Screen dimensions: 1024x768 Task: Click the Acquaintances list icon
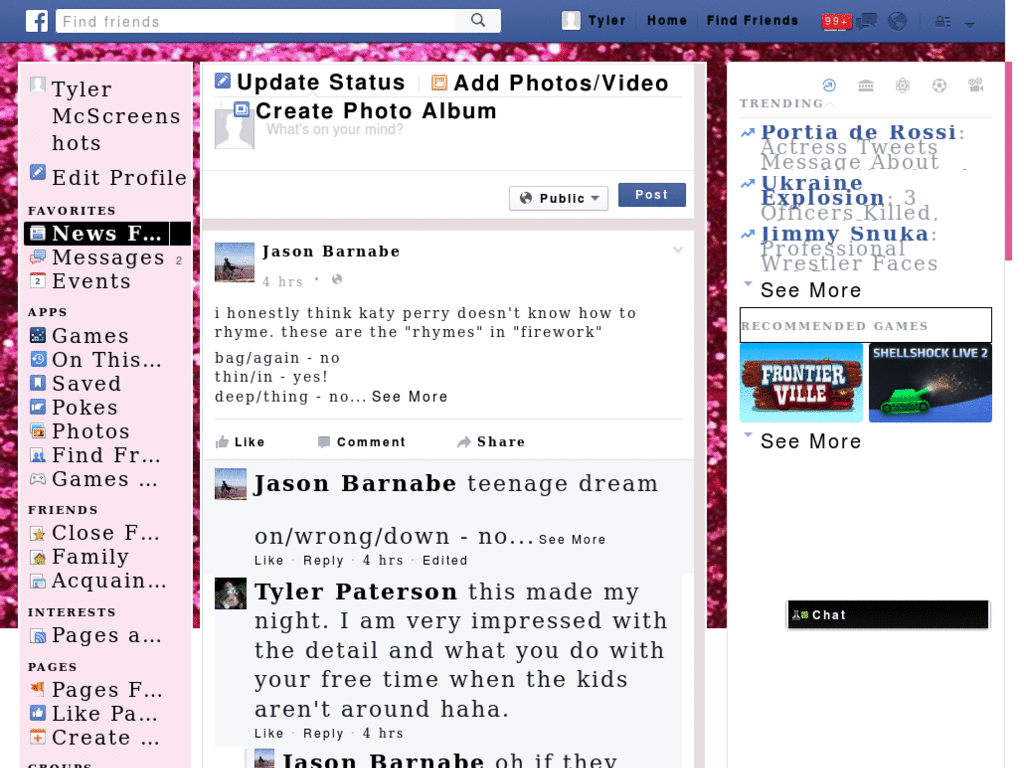pos(38,581)
